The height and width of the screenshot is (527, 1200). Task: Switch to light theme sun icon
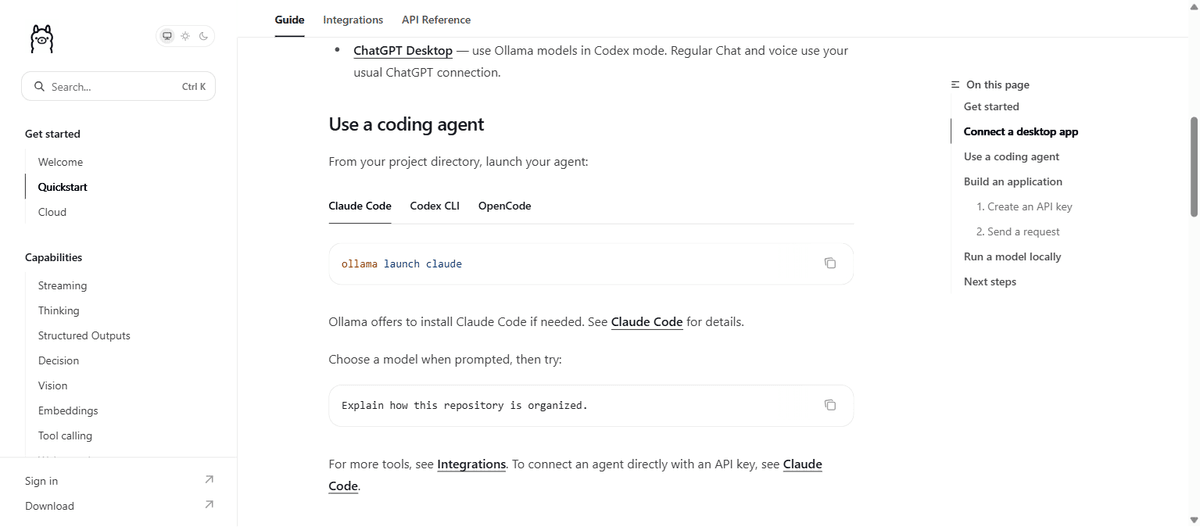(x=185, y=36)
